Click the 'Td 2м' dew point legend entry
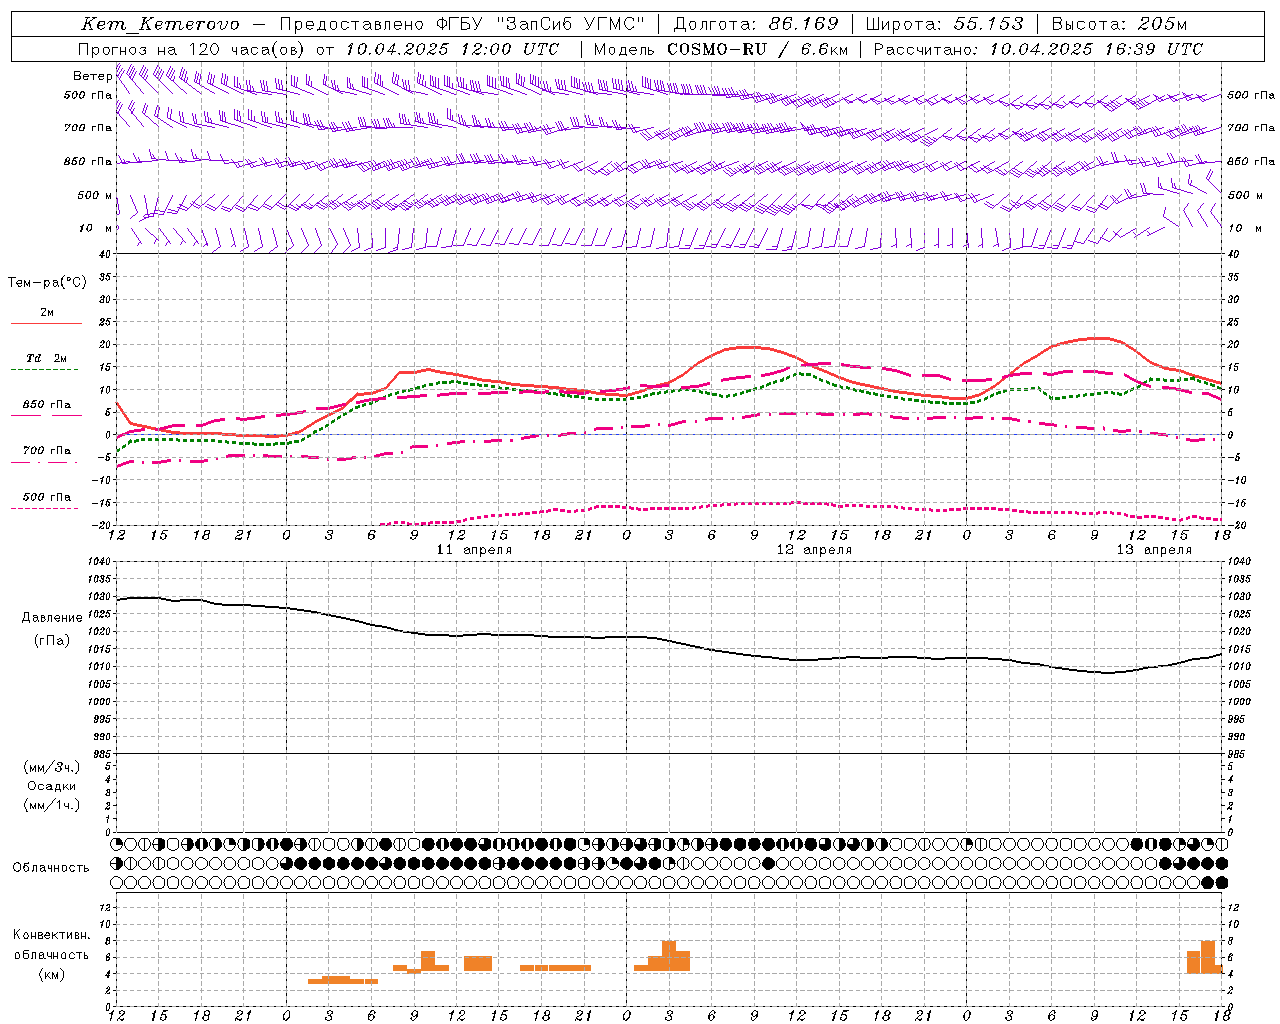 click(47, 358)
